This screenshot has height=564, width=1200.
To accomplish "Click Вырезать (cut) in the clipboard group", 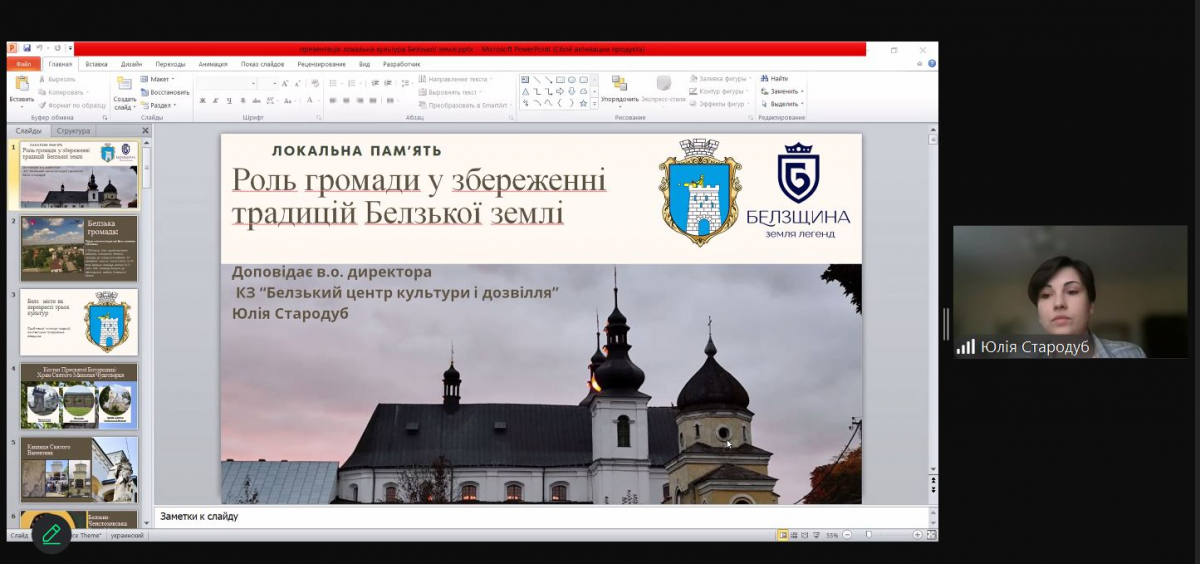I will click(59, 79).
